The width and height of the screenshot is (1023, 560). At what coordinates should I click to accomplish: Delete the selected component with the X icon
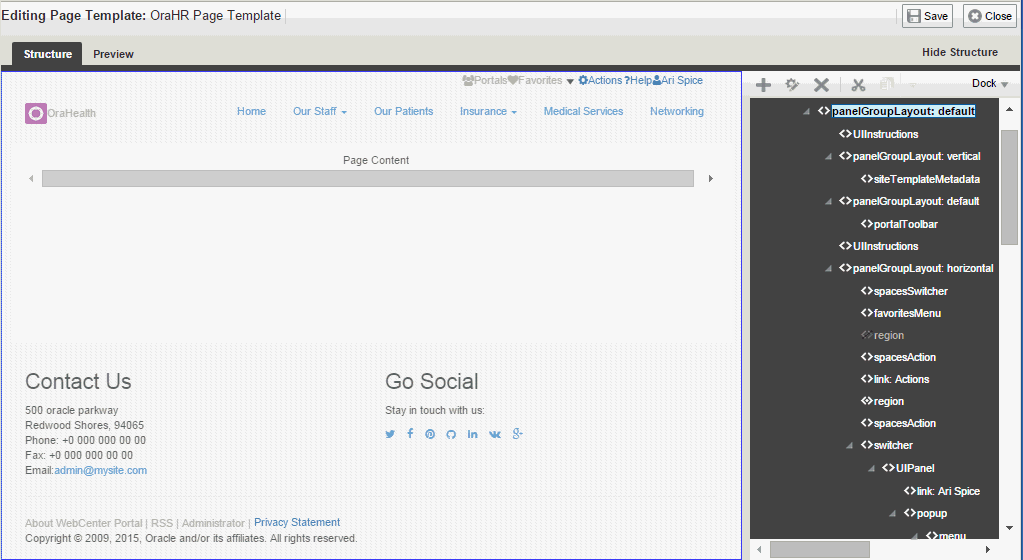[x=821, y=84]
